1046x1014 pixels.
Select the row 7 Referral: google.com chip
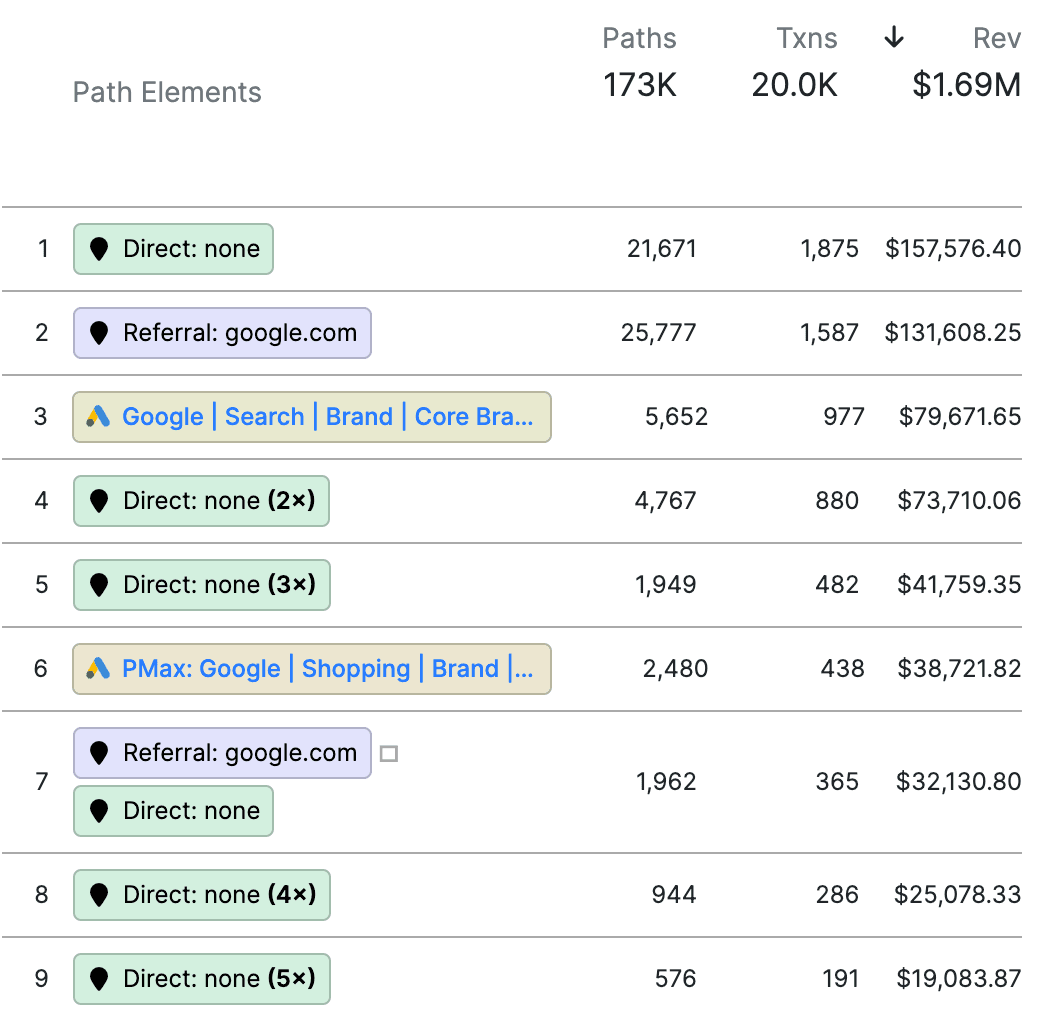pos(222,753)
